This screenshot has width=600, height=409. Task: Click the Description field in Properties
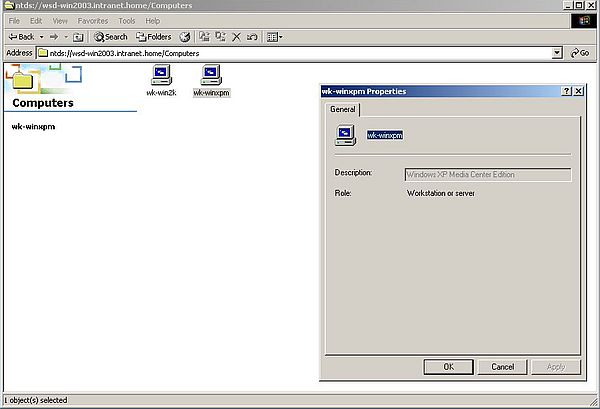point(488,174)
